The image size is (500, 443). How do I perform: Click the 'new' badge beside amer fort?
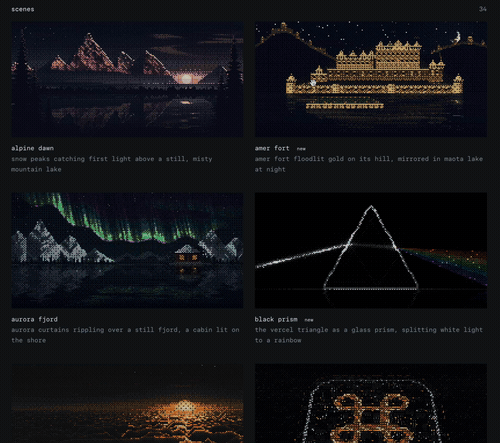[x=301, y=149]
